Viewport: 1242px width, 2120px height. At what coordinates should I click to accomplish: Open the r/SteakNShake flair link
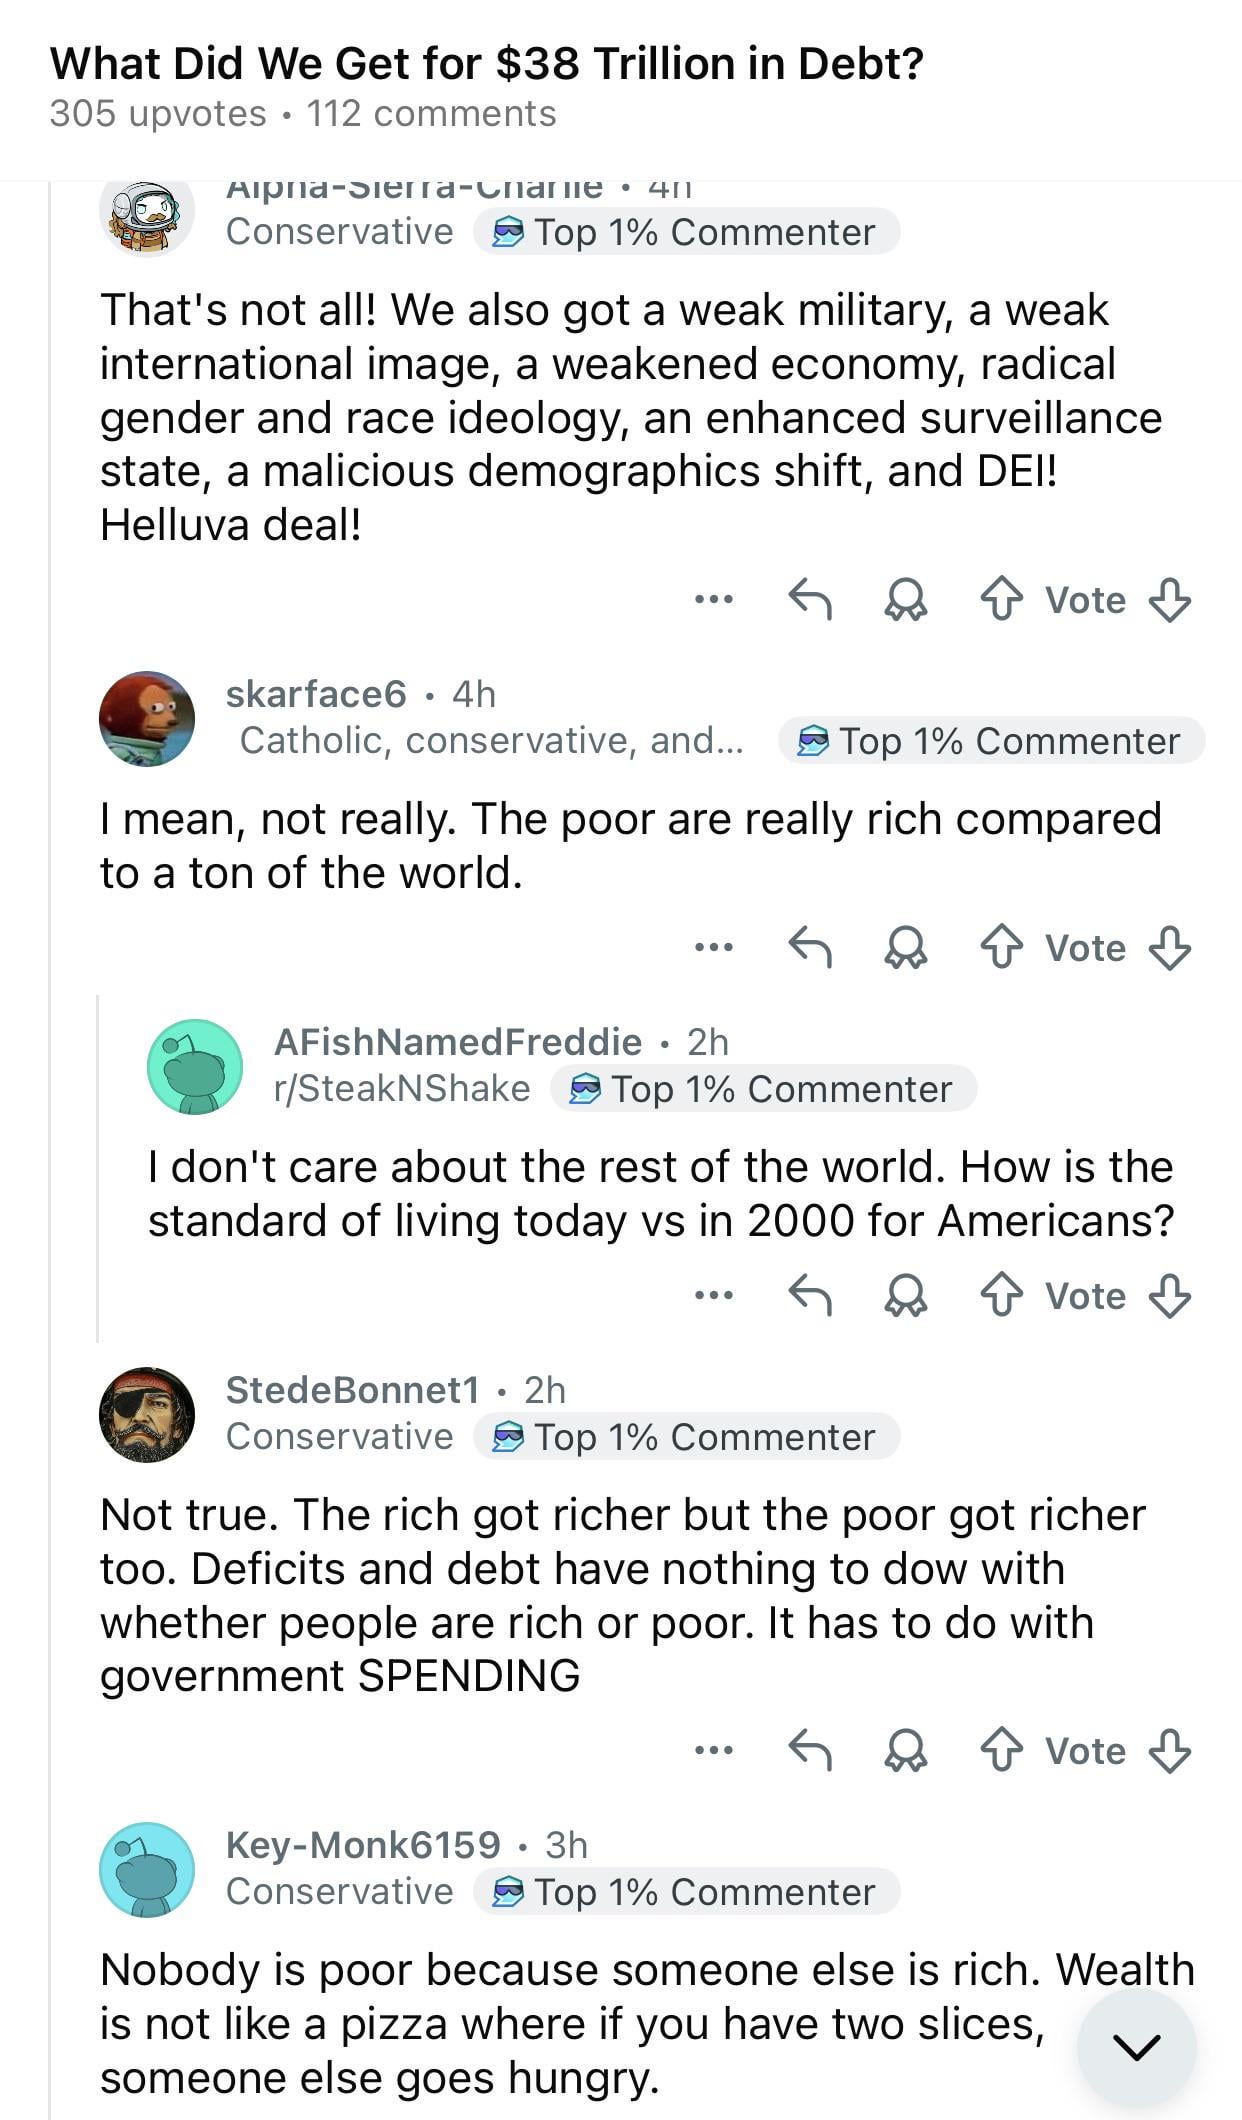click(402, 1088)
